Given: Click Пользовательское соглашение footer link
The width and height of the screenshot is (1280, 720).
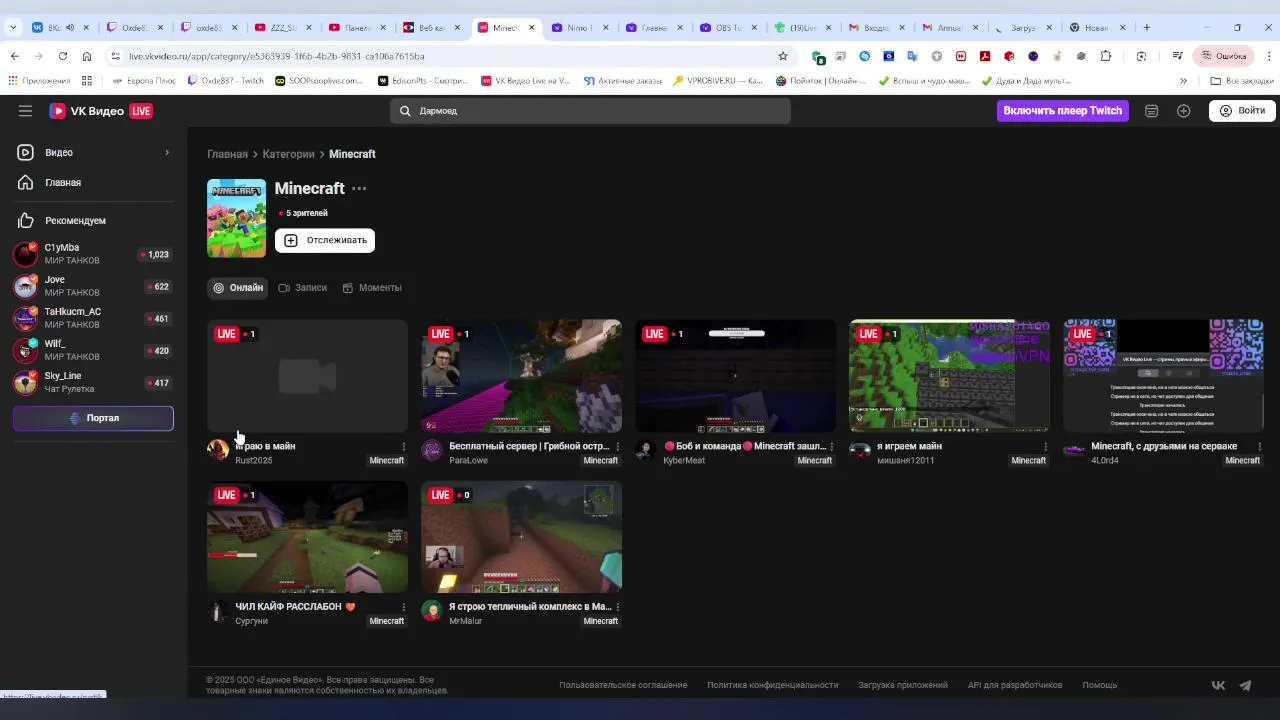Looking at the screenshot, I should [623, 685].
